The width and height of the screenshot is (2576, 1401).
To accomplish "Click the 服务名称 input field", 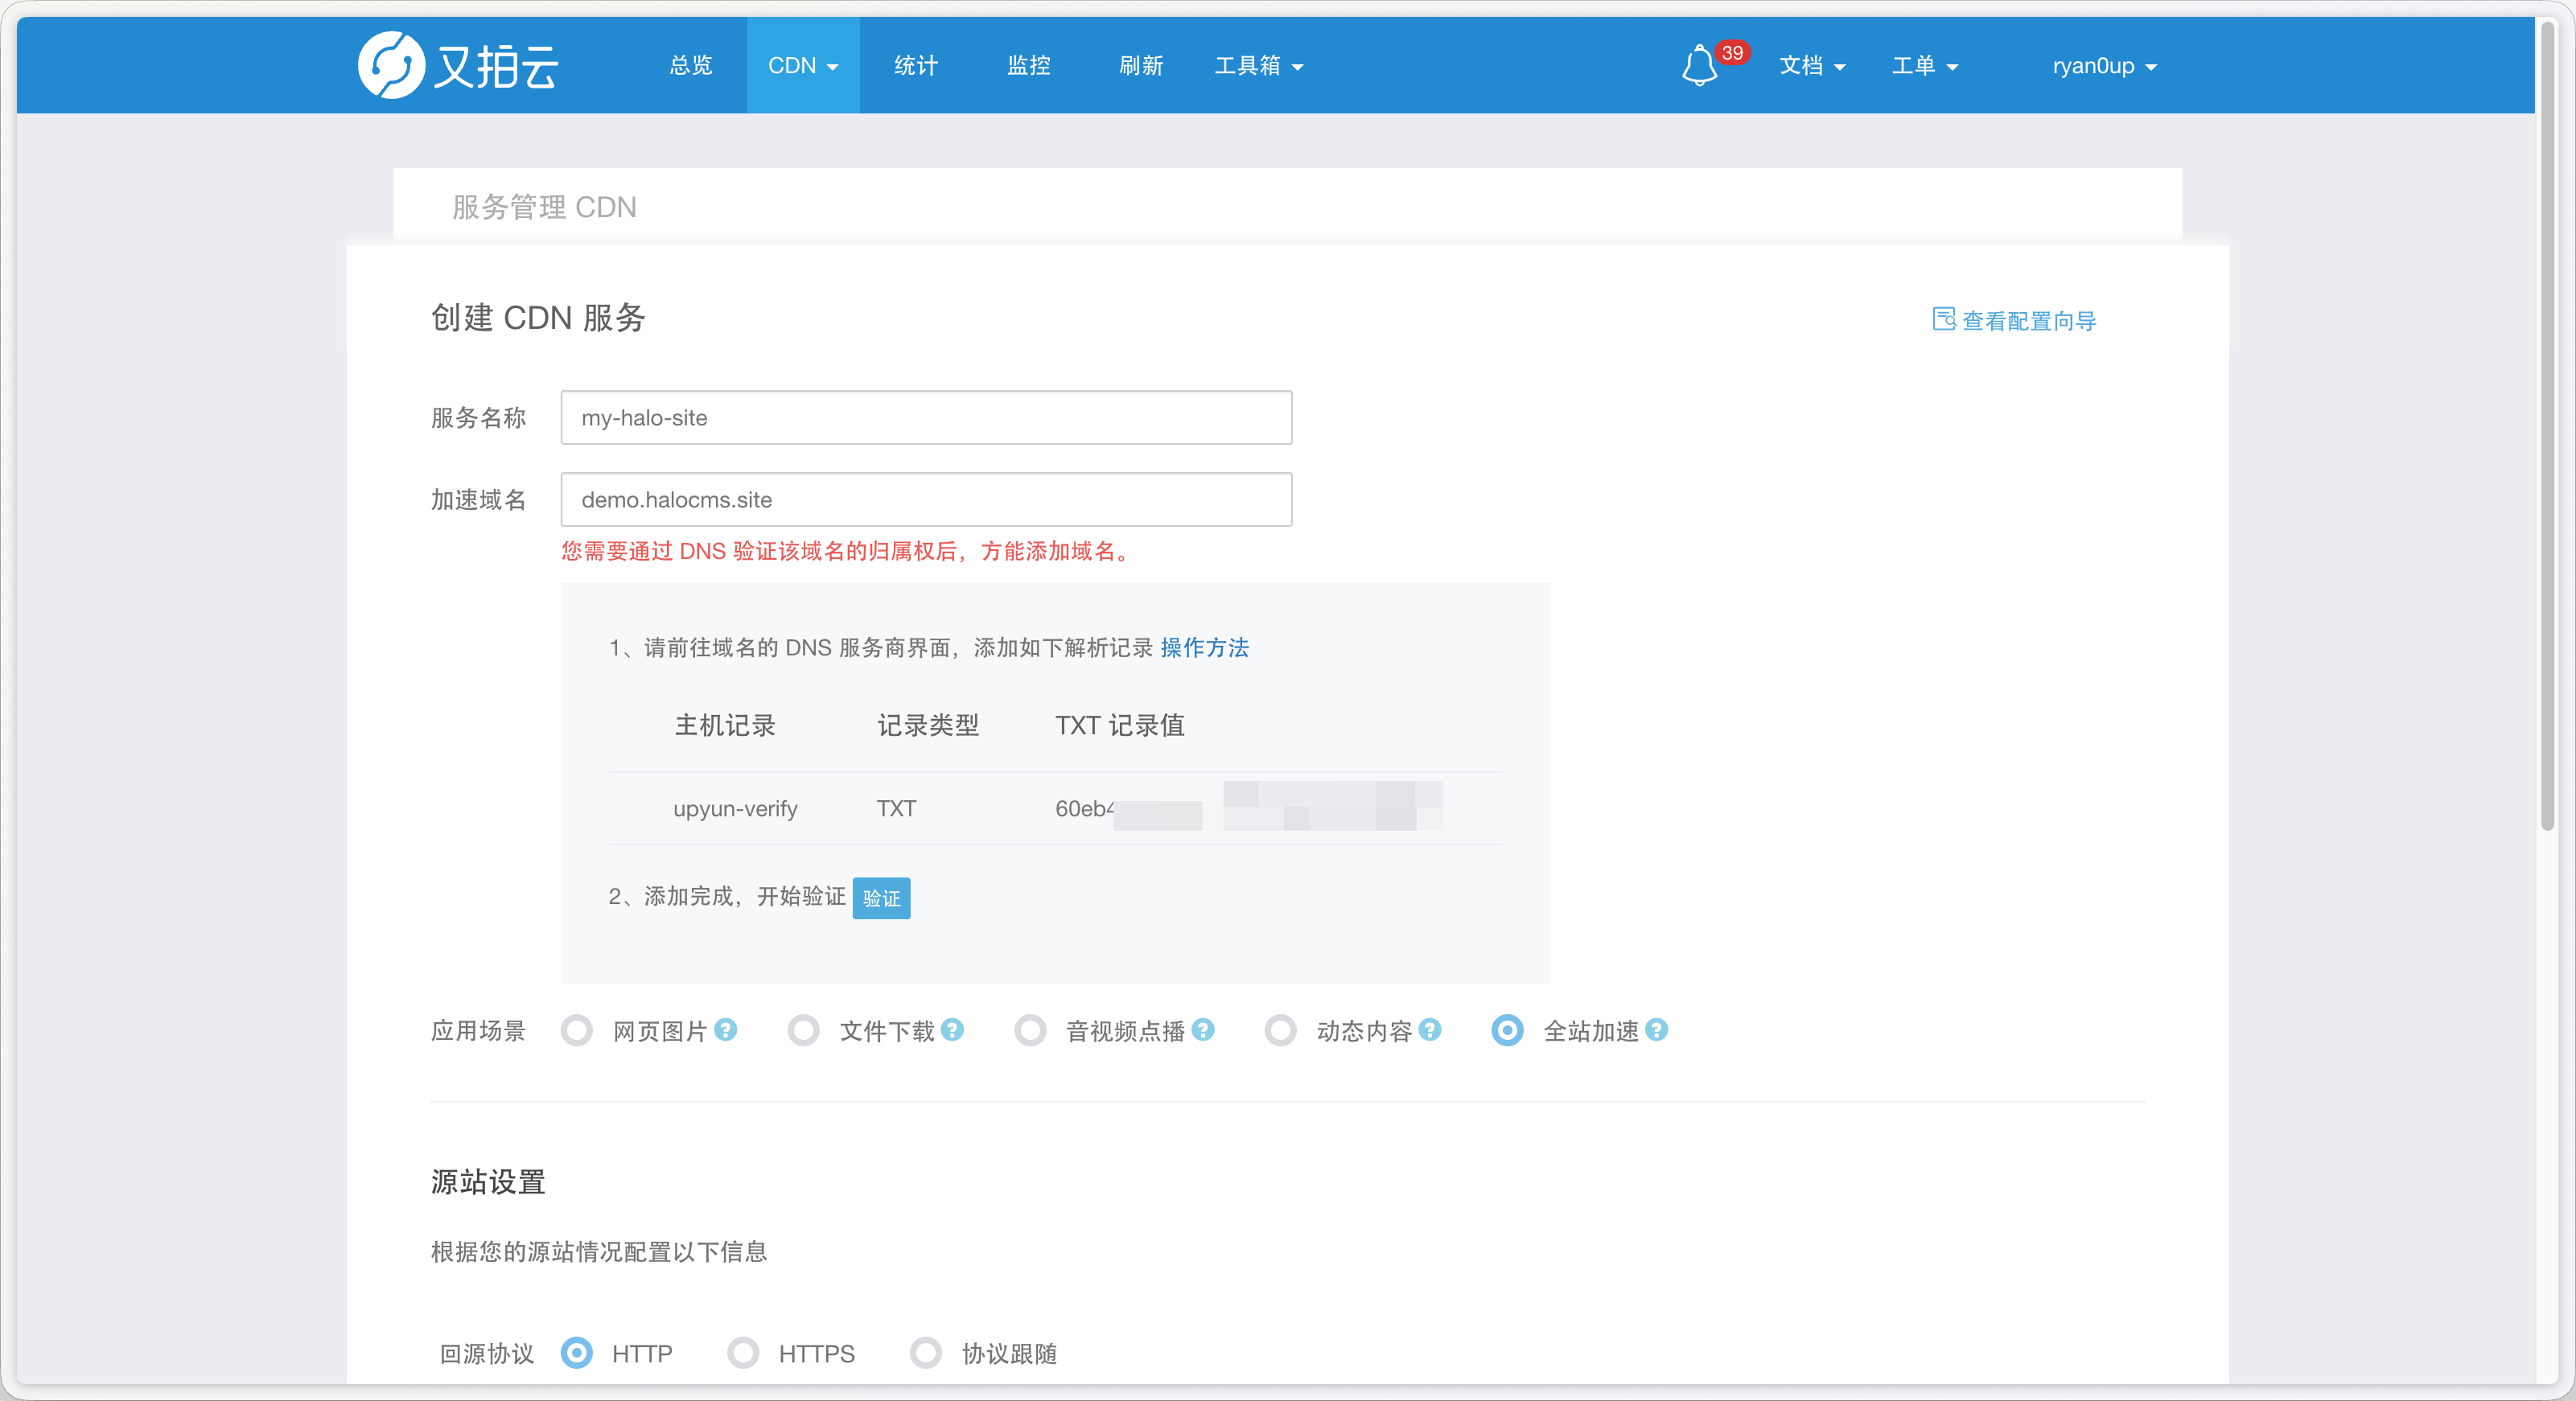I will (925, 417).
